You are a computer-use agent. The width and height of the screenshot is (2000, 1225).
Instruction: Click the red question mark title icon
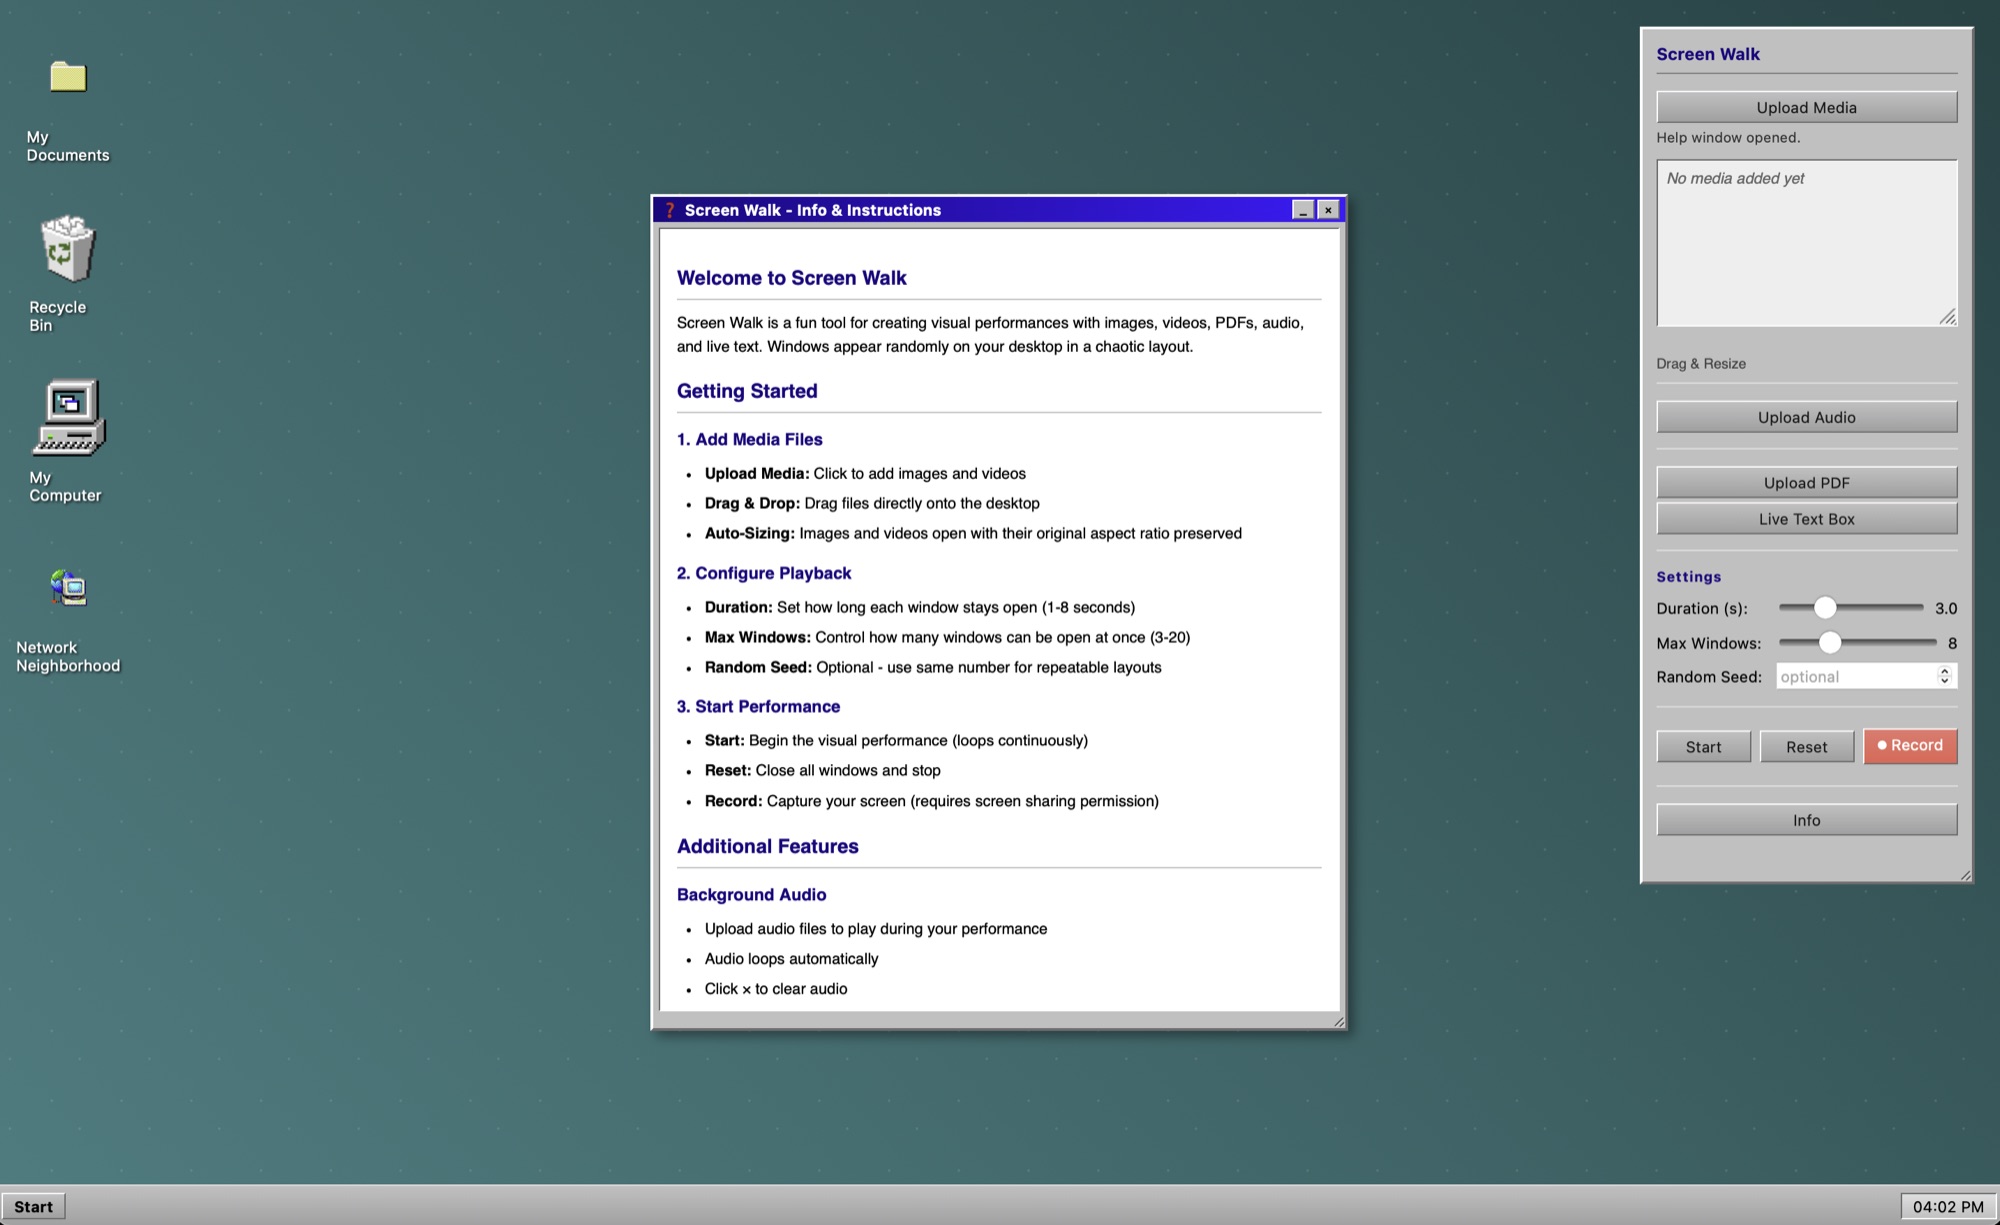[670, 210]
